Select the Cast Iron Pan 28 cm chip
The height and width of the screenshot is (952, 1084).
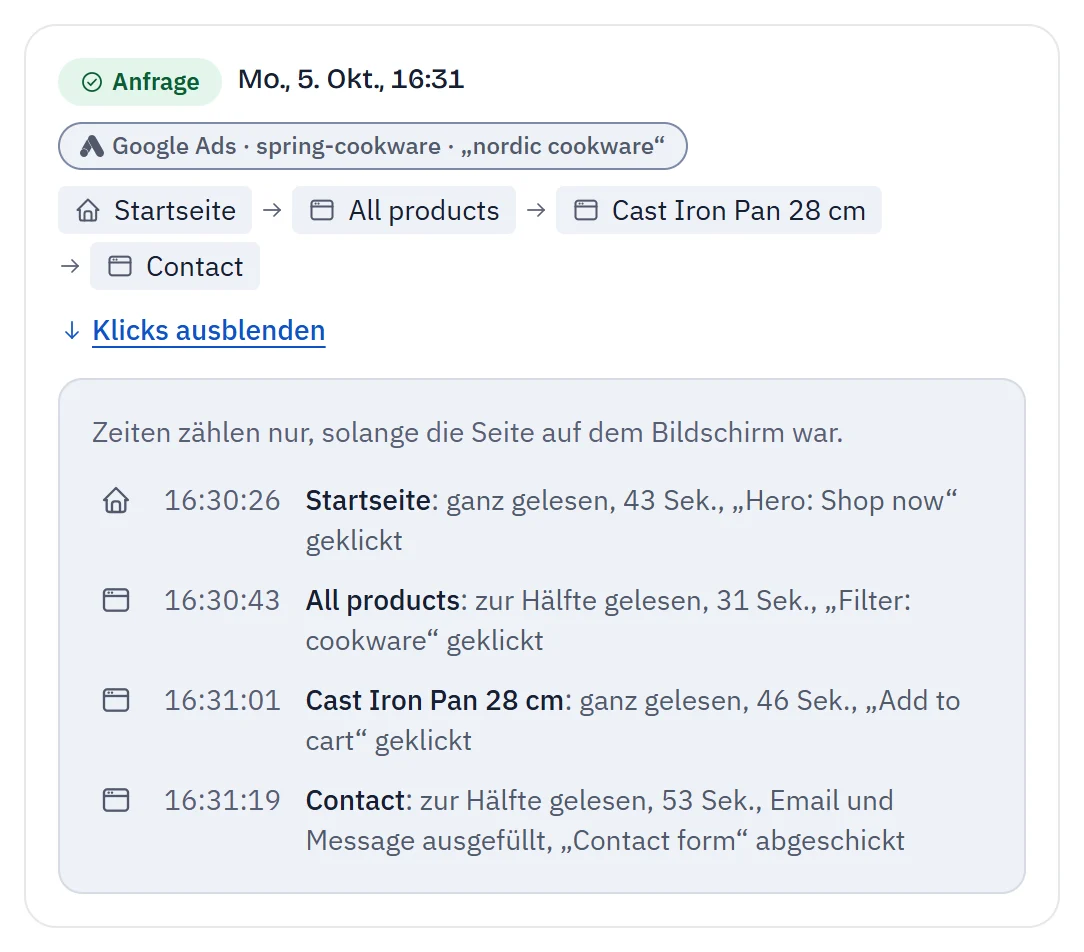(718, 210)
